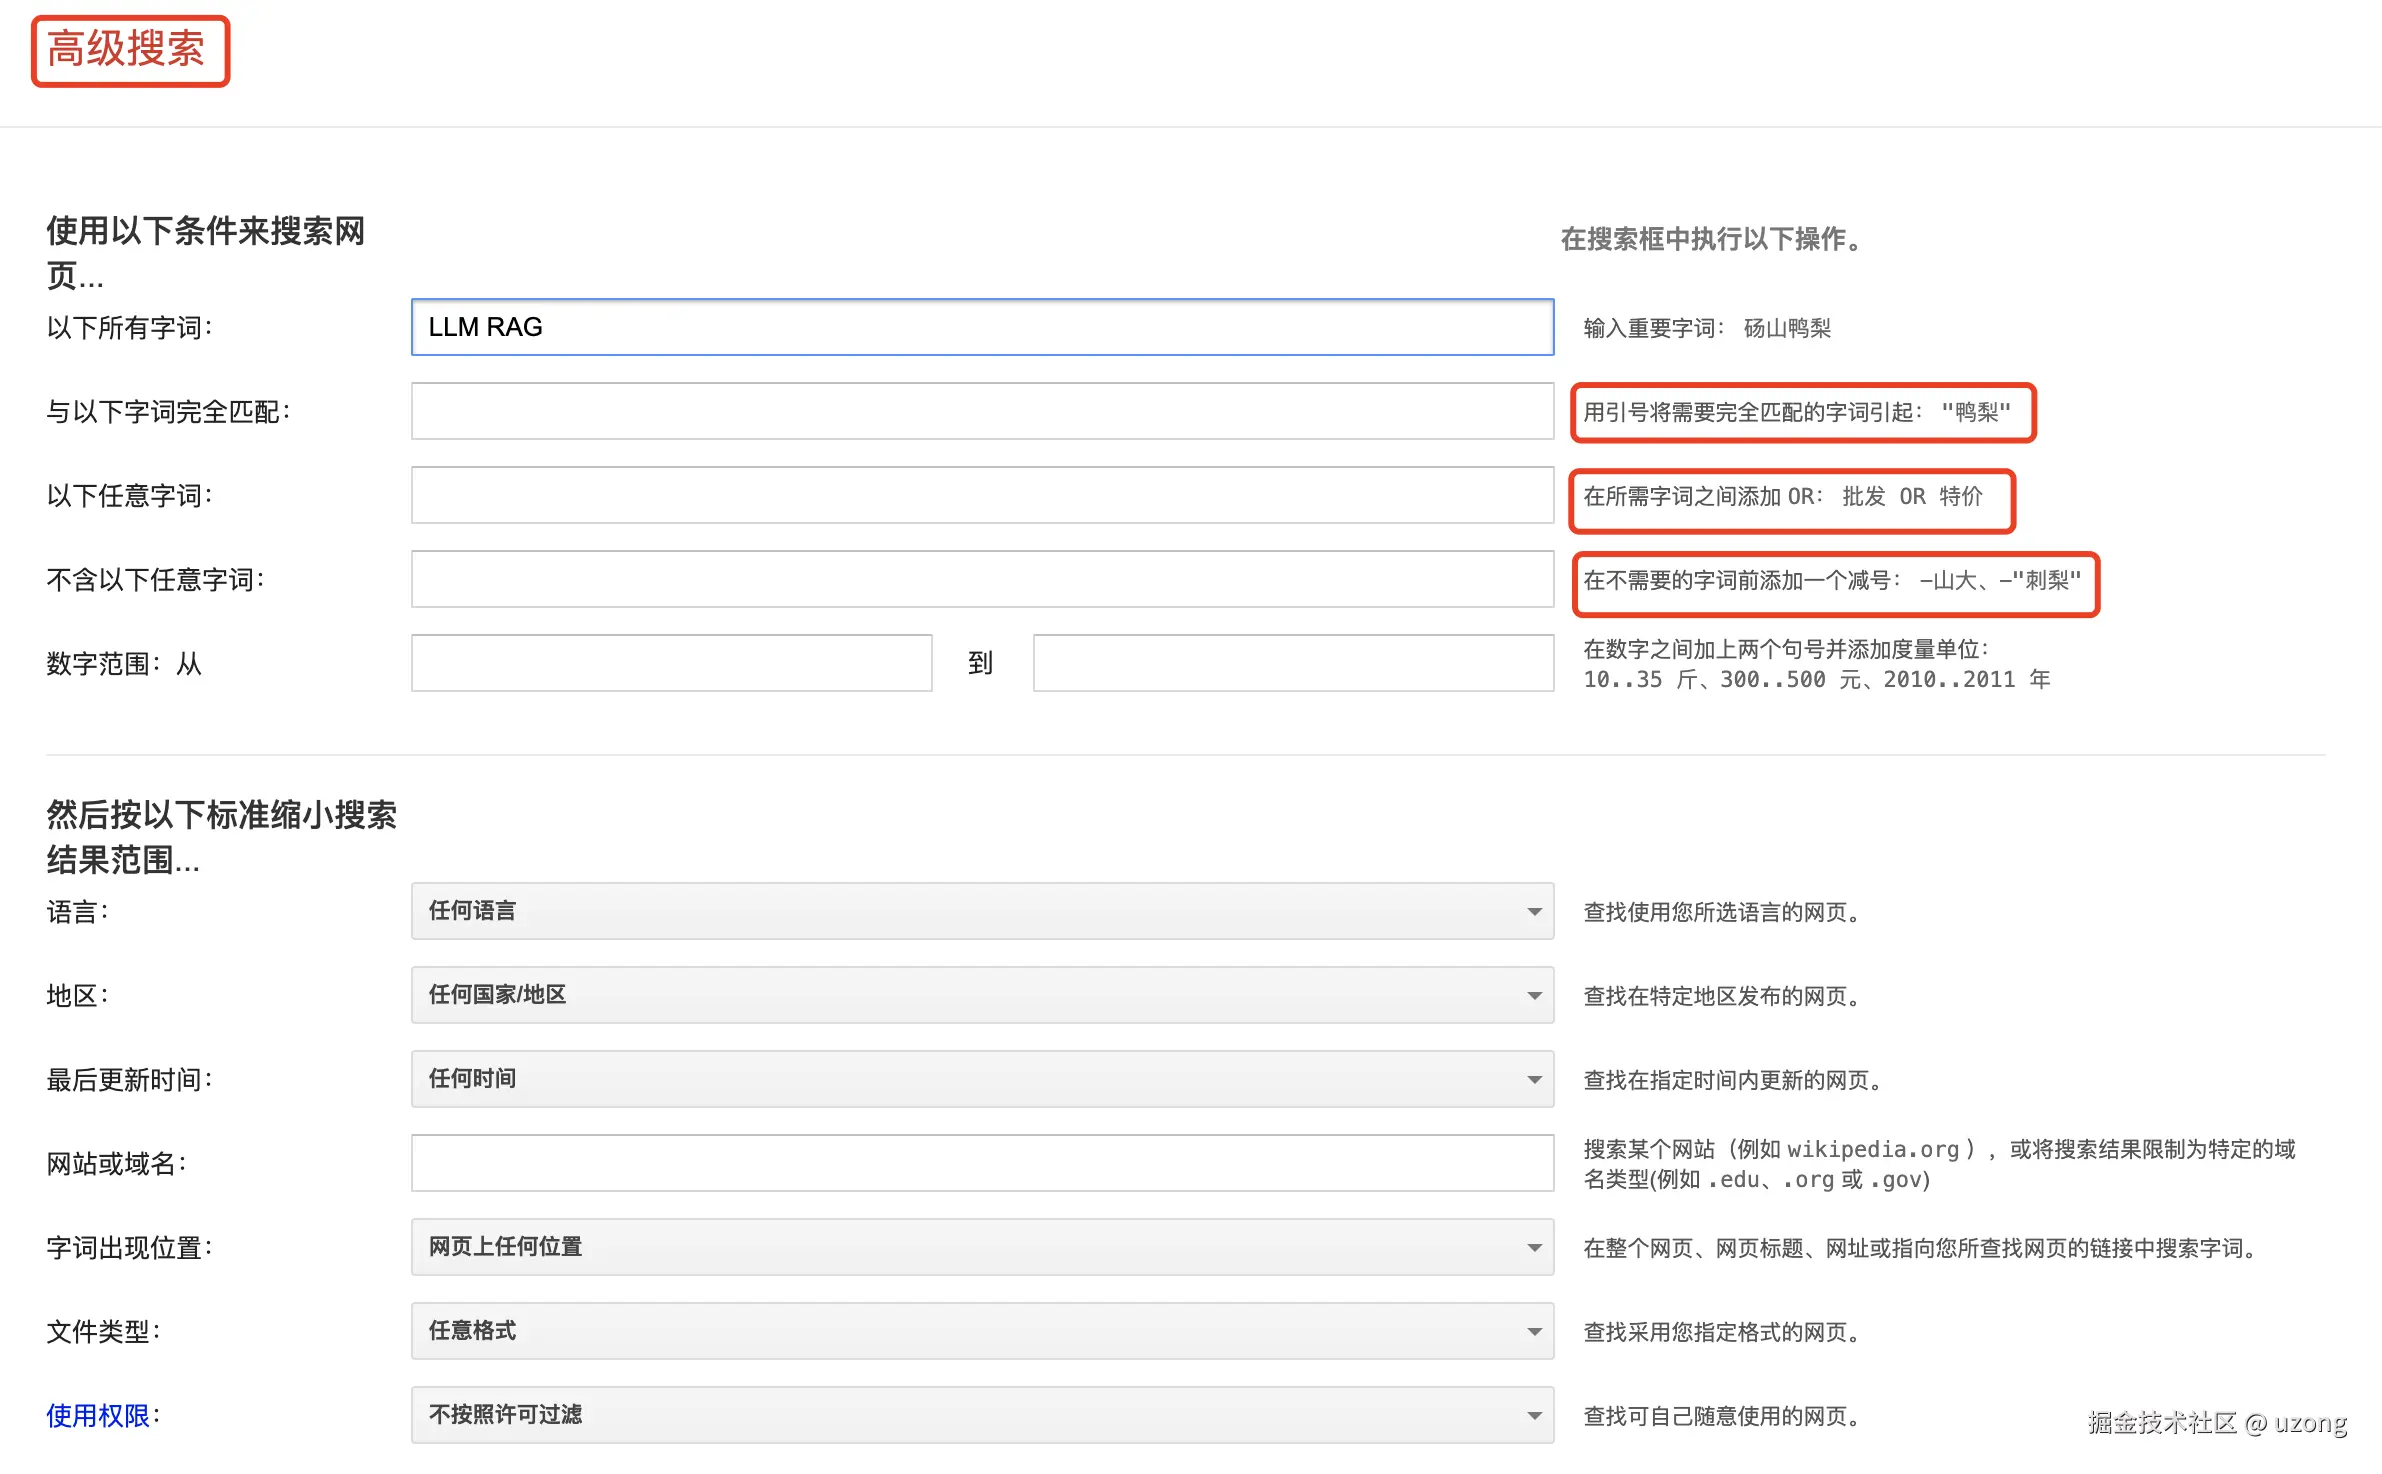The height and width of the screenshot is (1474, 2382).
Task: Click the 到 ending number field
Action: point(1292,663)
